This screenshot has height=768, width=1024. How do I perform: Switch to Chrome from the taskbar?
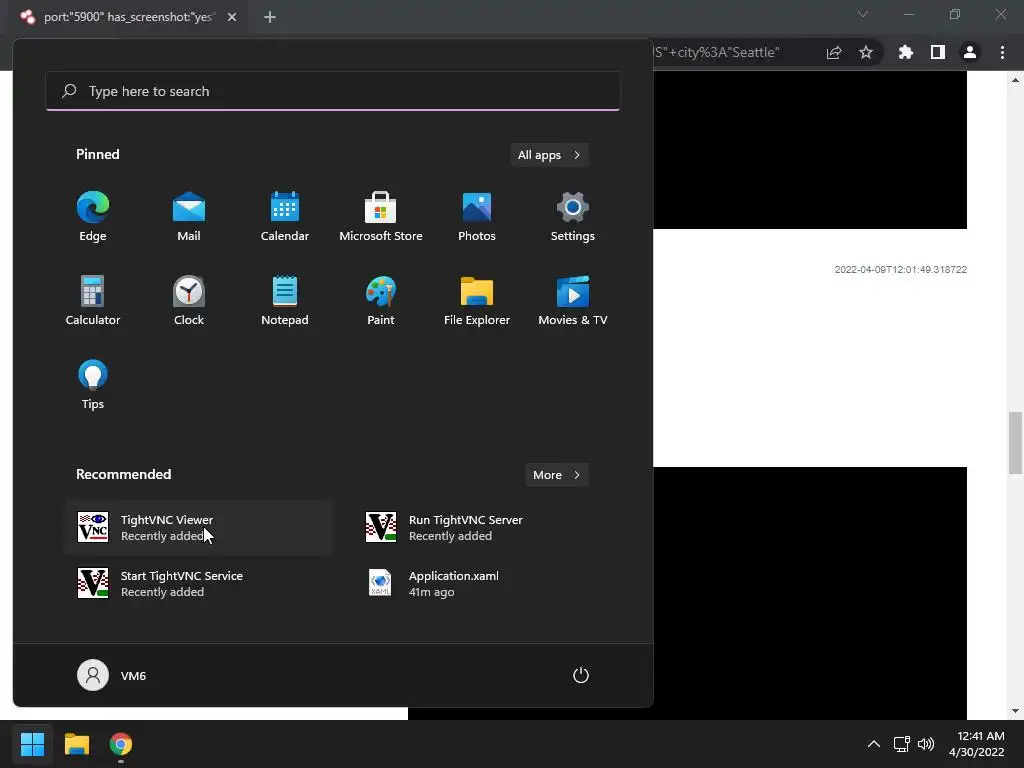coord(121,744)
